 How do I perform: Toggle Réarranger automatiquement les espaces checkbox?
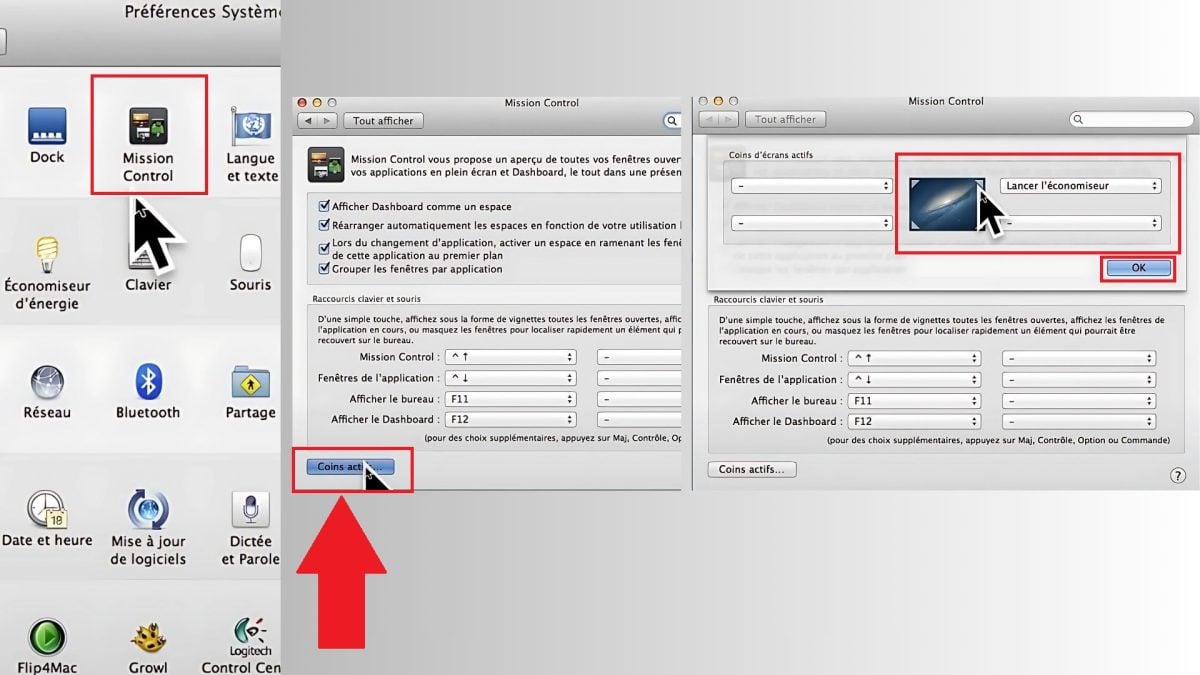(325, 226)
